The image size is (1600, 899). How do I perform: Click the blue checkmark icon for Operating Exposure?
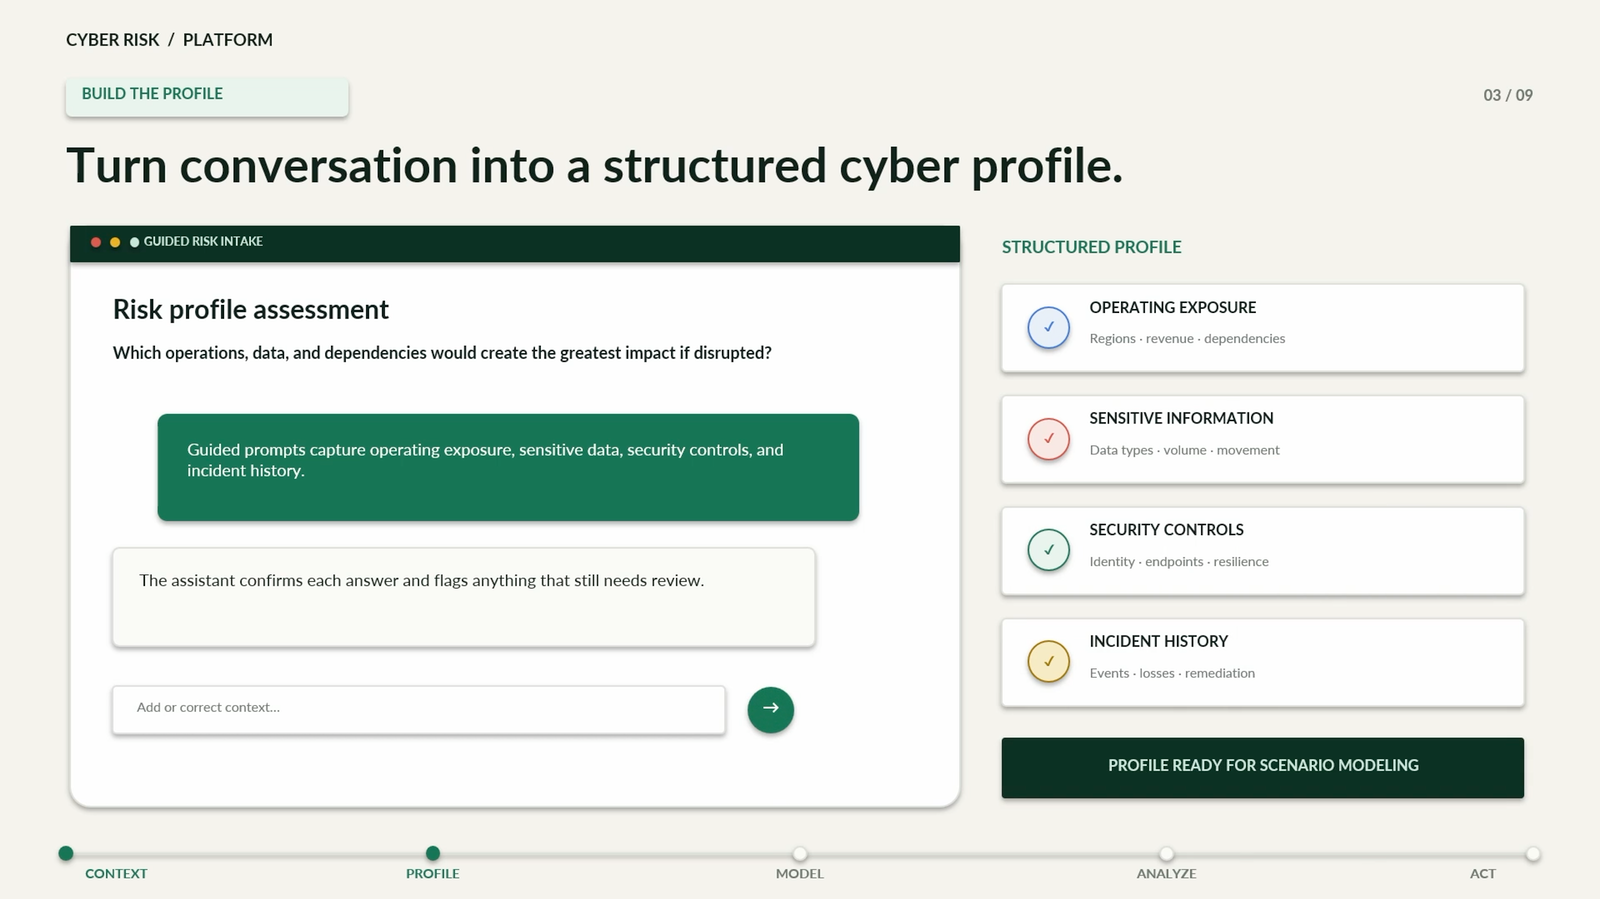tap(1048, 327)
